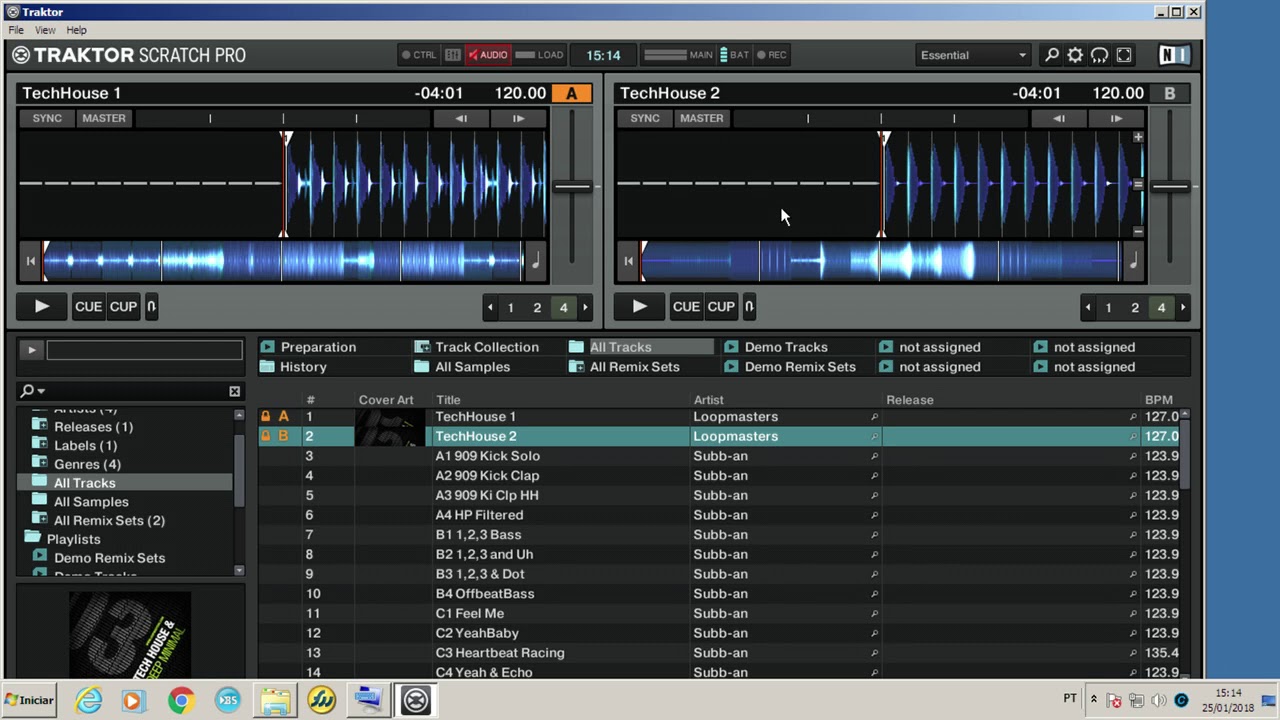Nudge tempo forward on deck B
The height and width of the screenshot is (720, 1280).
(1116, 118)
